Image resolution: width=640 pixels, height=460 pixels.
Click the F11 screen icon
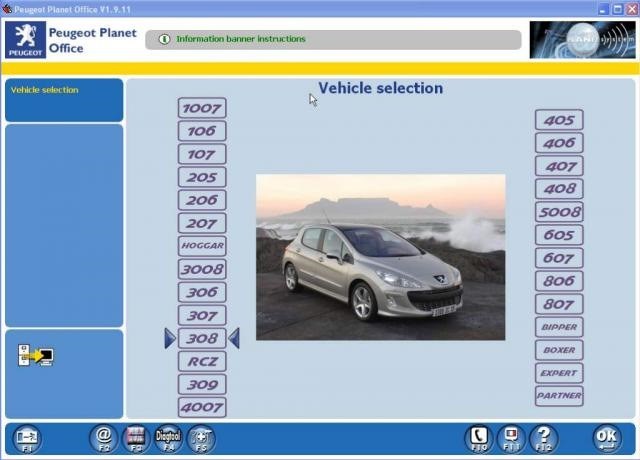click(x=510, y=438)
